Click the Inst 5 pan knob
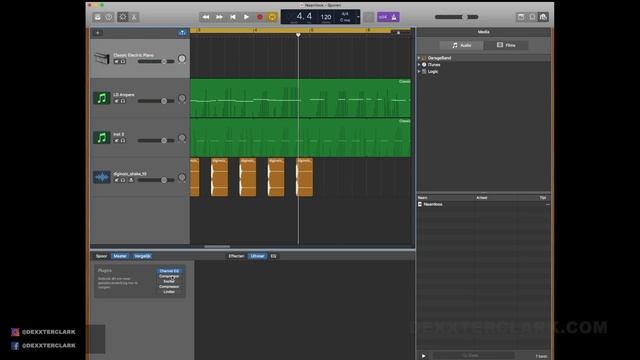 [182, 138]
